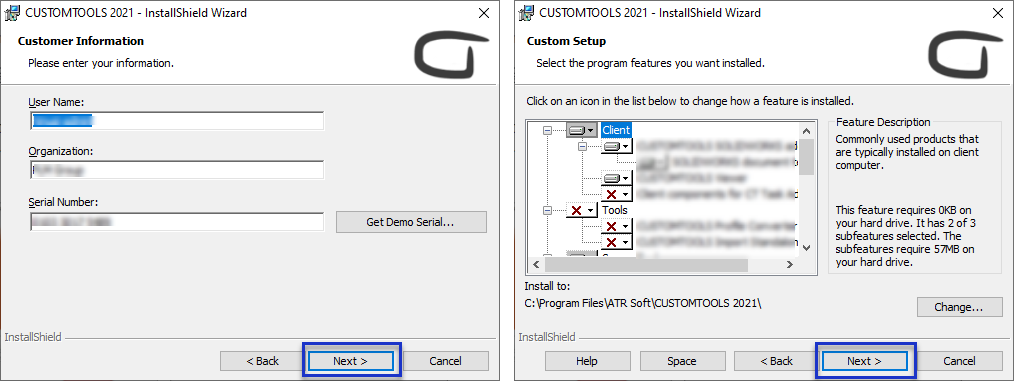Click into the Organization text field
This screenshot has width=1014, height=381.
tap(177, 170)
